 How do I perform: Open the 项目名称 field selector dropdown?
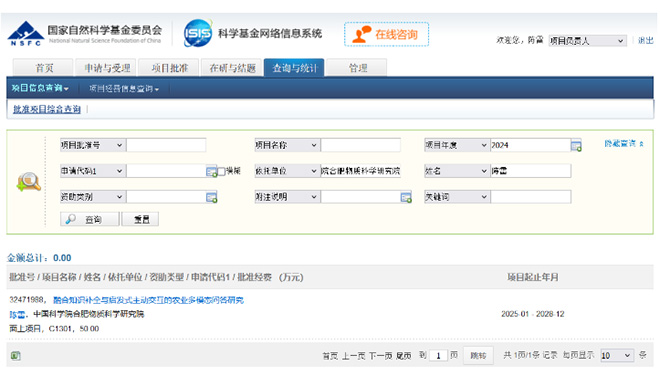[287, 145]
